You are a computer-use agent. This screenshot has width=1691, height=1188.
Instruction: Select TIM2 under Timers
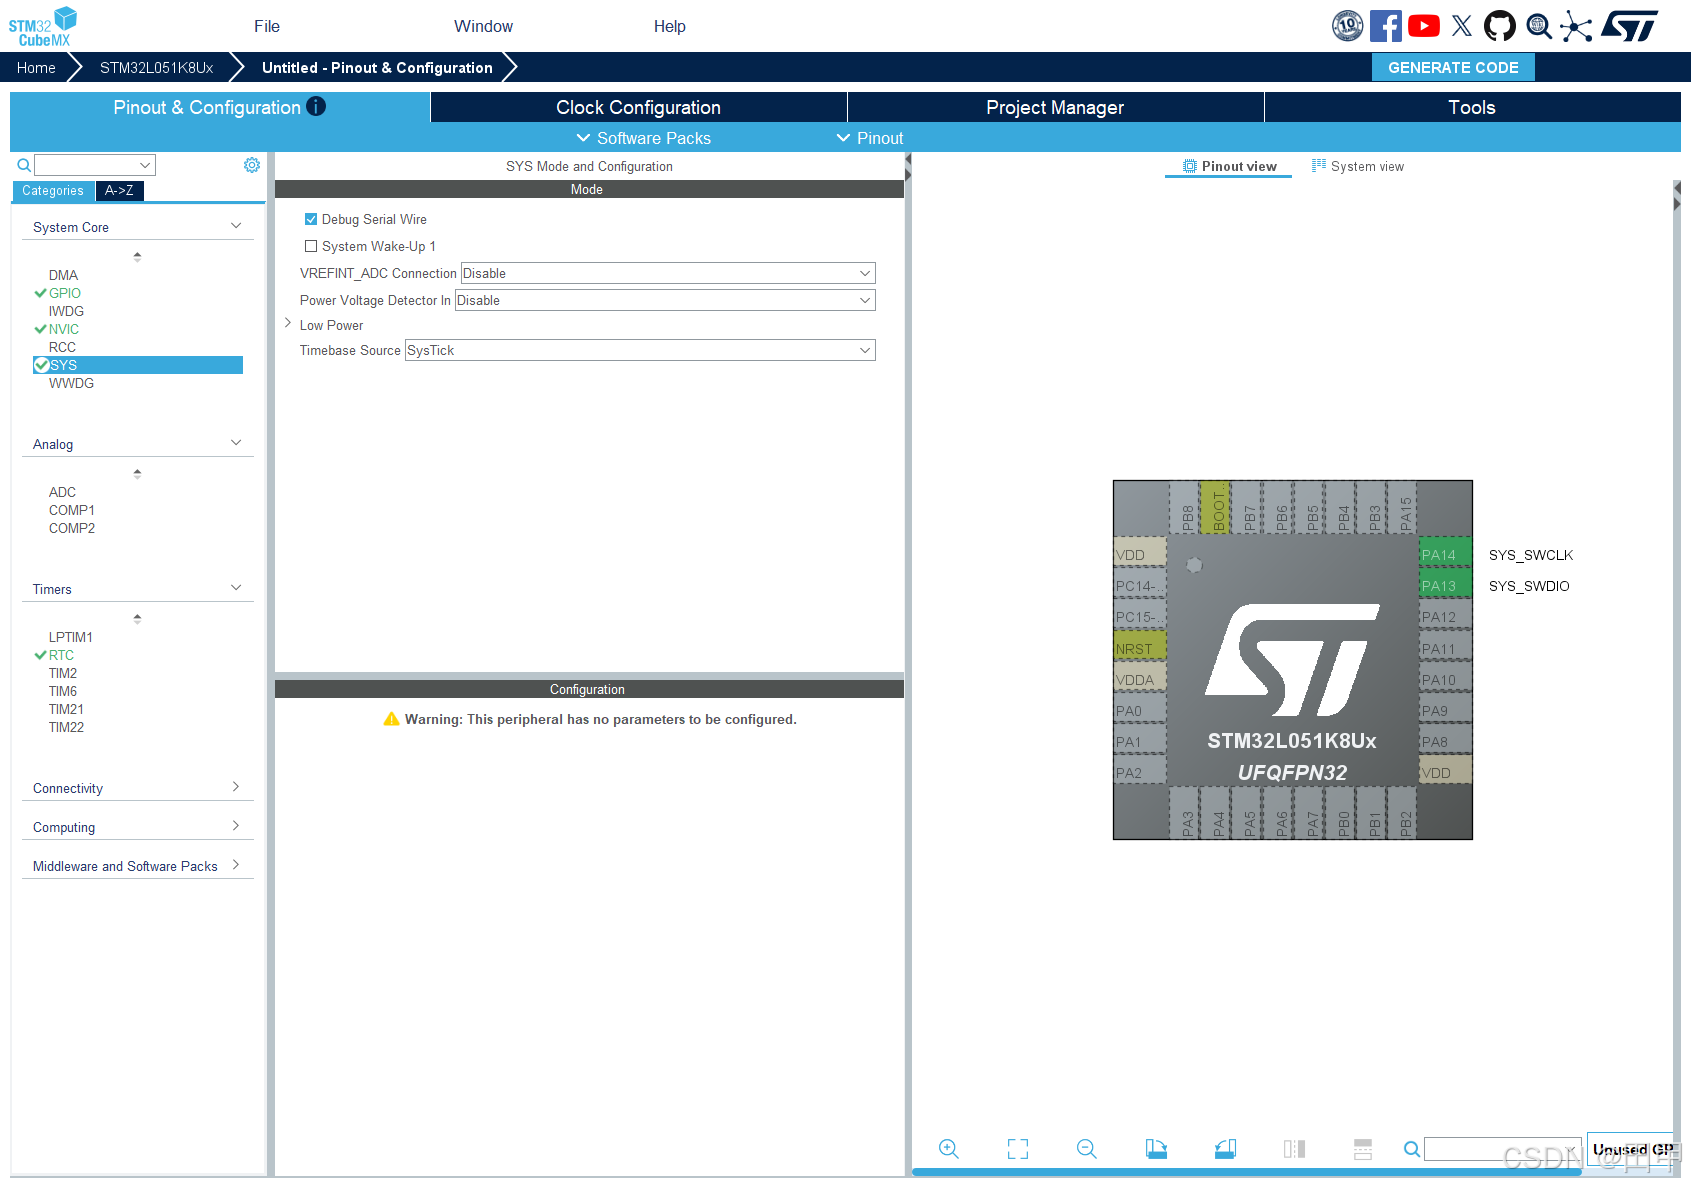coord(63,673)
